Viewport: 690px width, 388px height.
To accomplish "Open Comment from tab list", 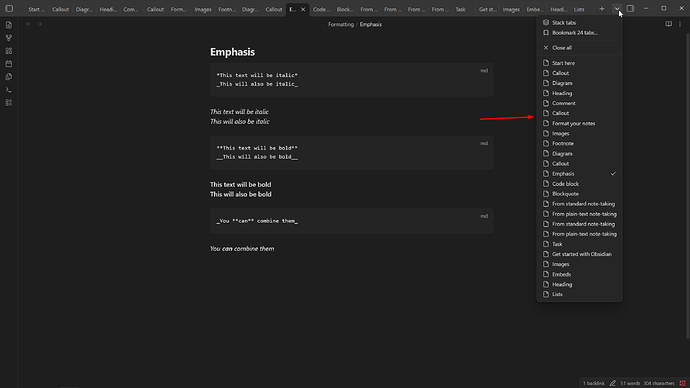I will [x=579, y=103].
